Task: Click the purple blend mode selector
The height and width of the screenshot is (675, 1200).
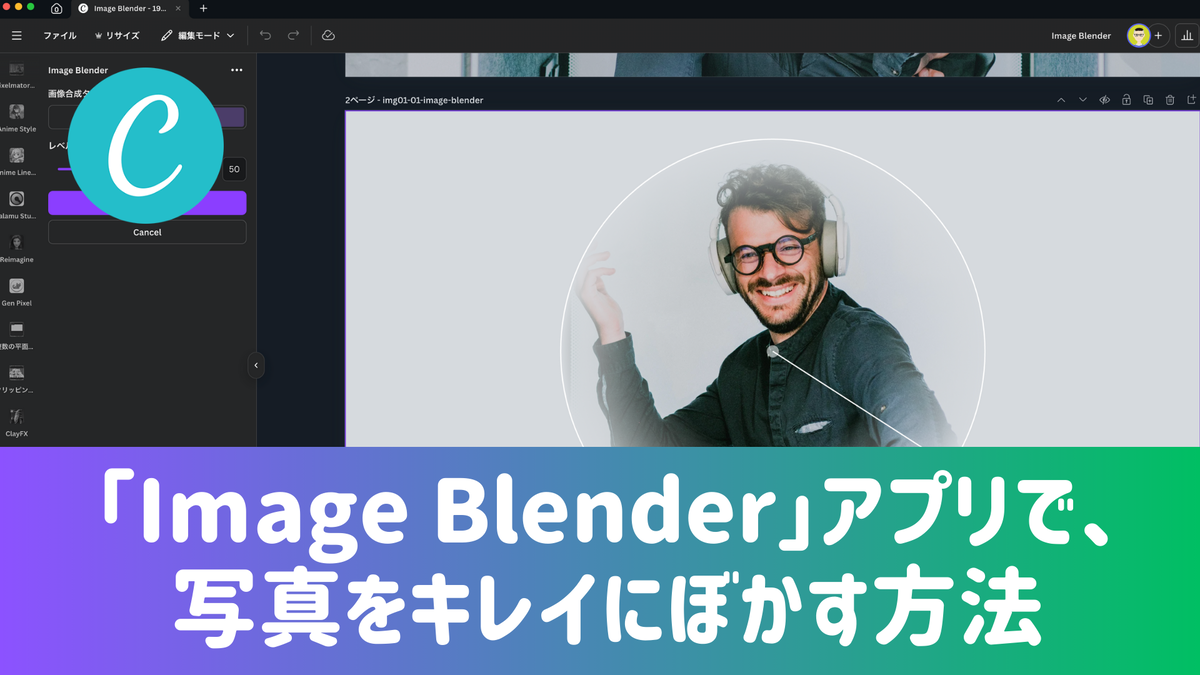Action: [x=229, y=117]
